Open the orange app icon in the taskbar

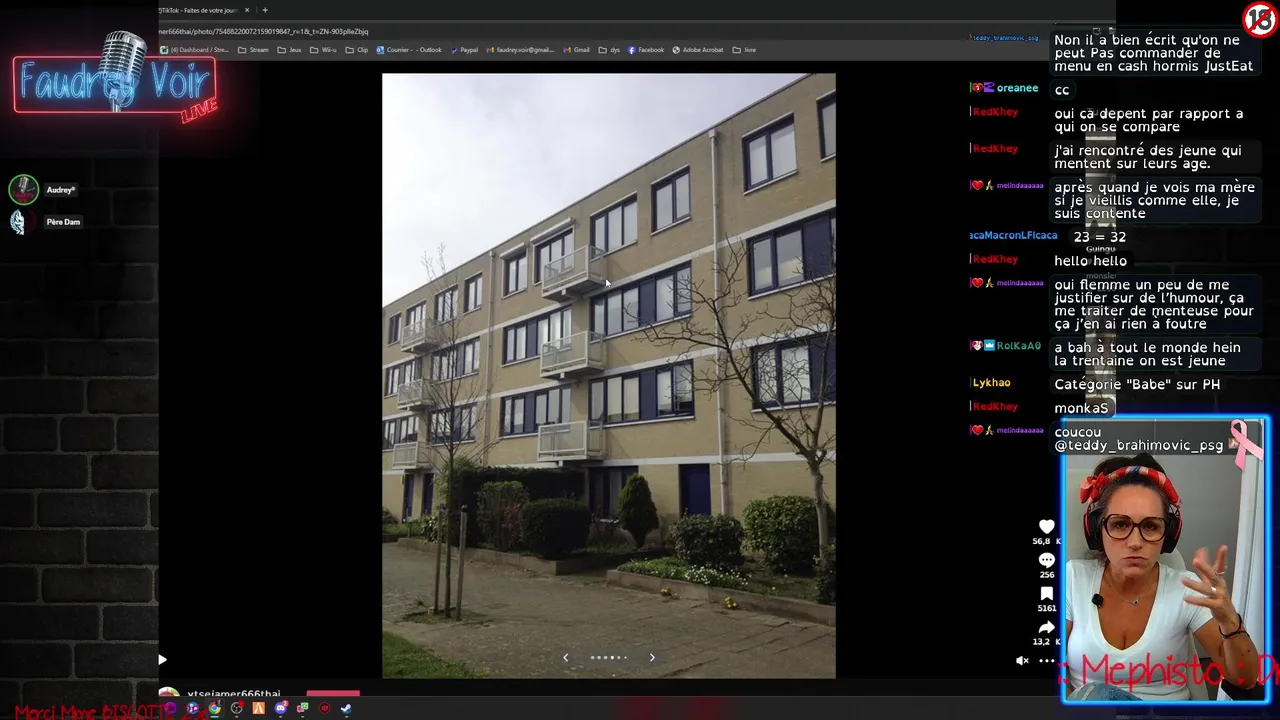point(258,708)
